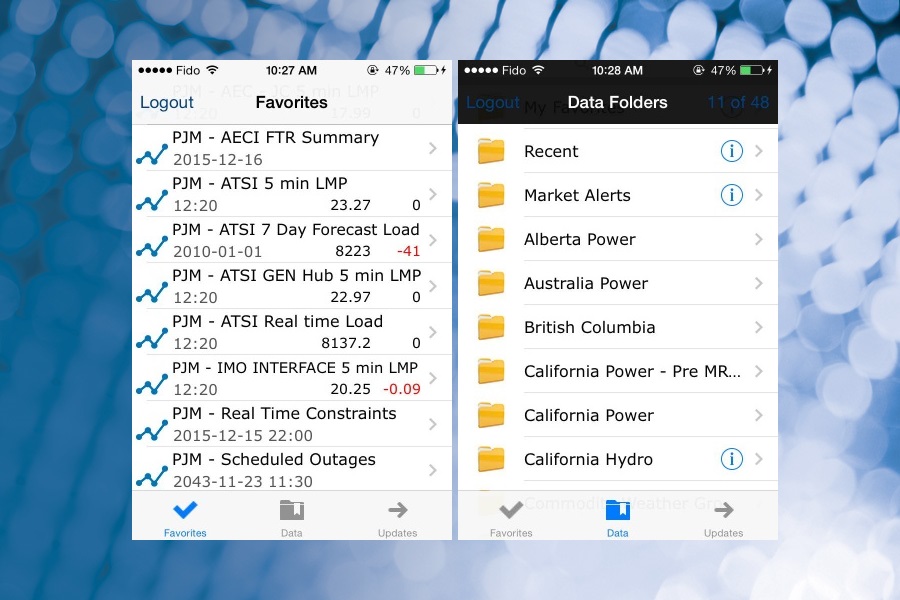
Task: Tap the -41 change value
Action: tap(408, 251)
